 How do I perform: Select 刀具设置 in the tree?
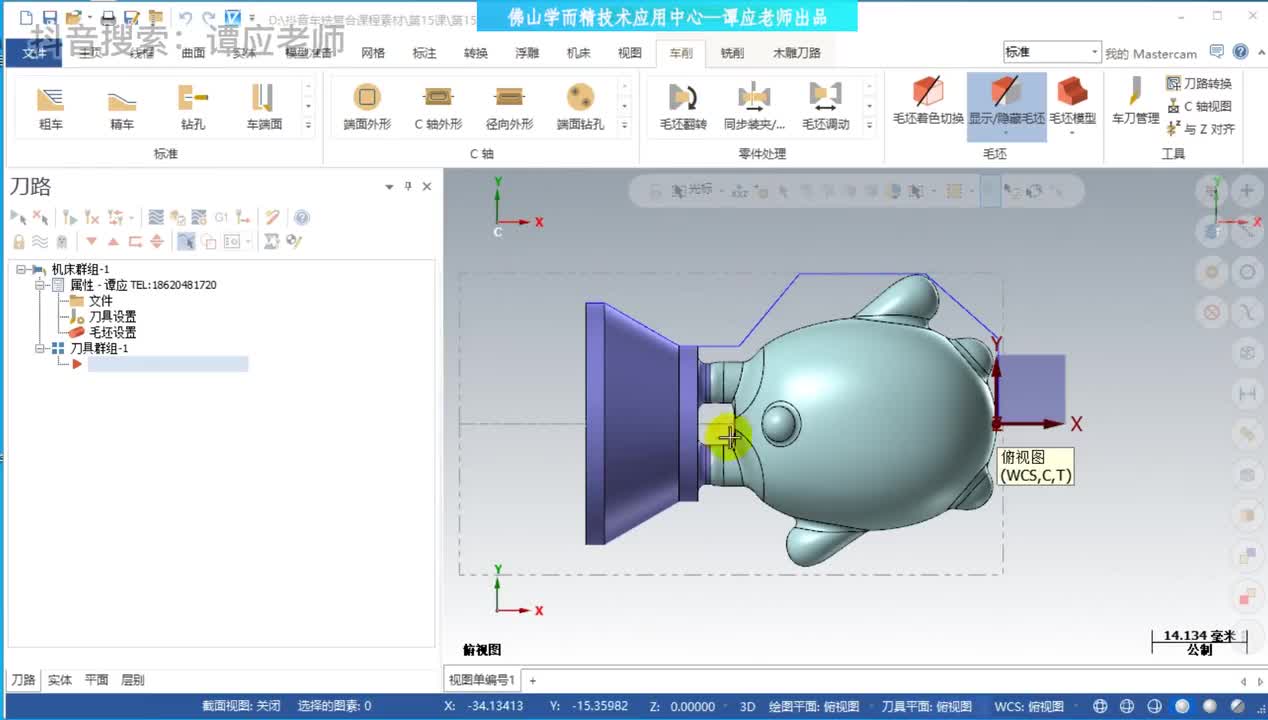[112, 316]
